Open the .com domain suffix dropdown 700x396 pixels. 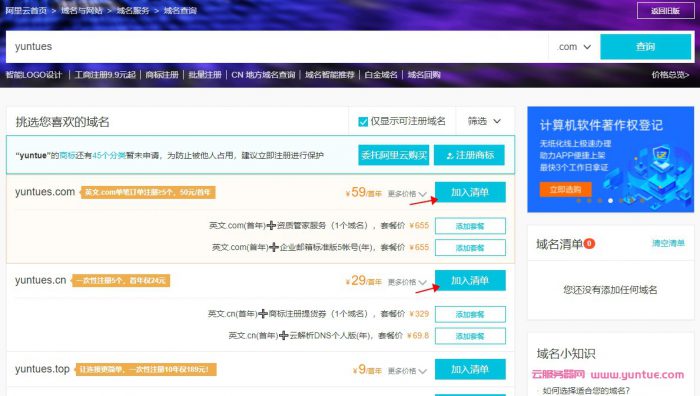(574, 46)
